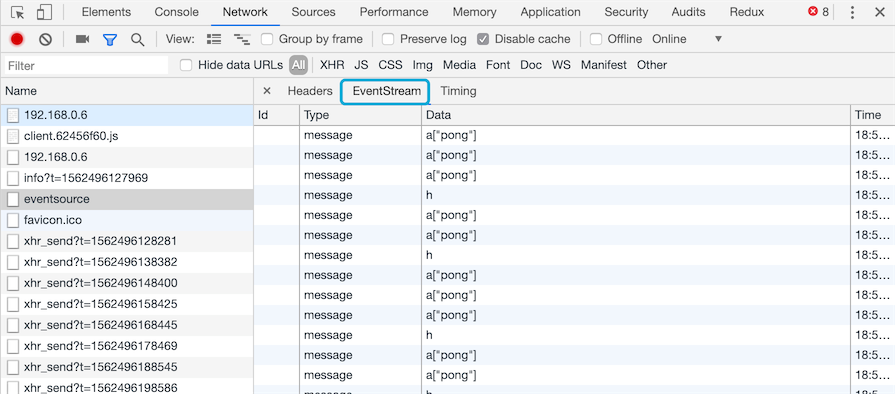
Task: Select request xhr_send?t=1562496158425
Action: point(127,304)
